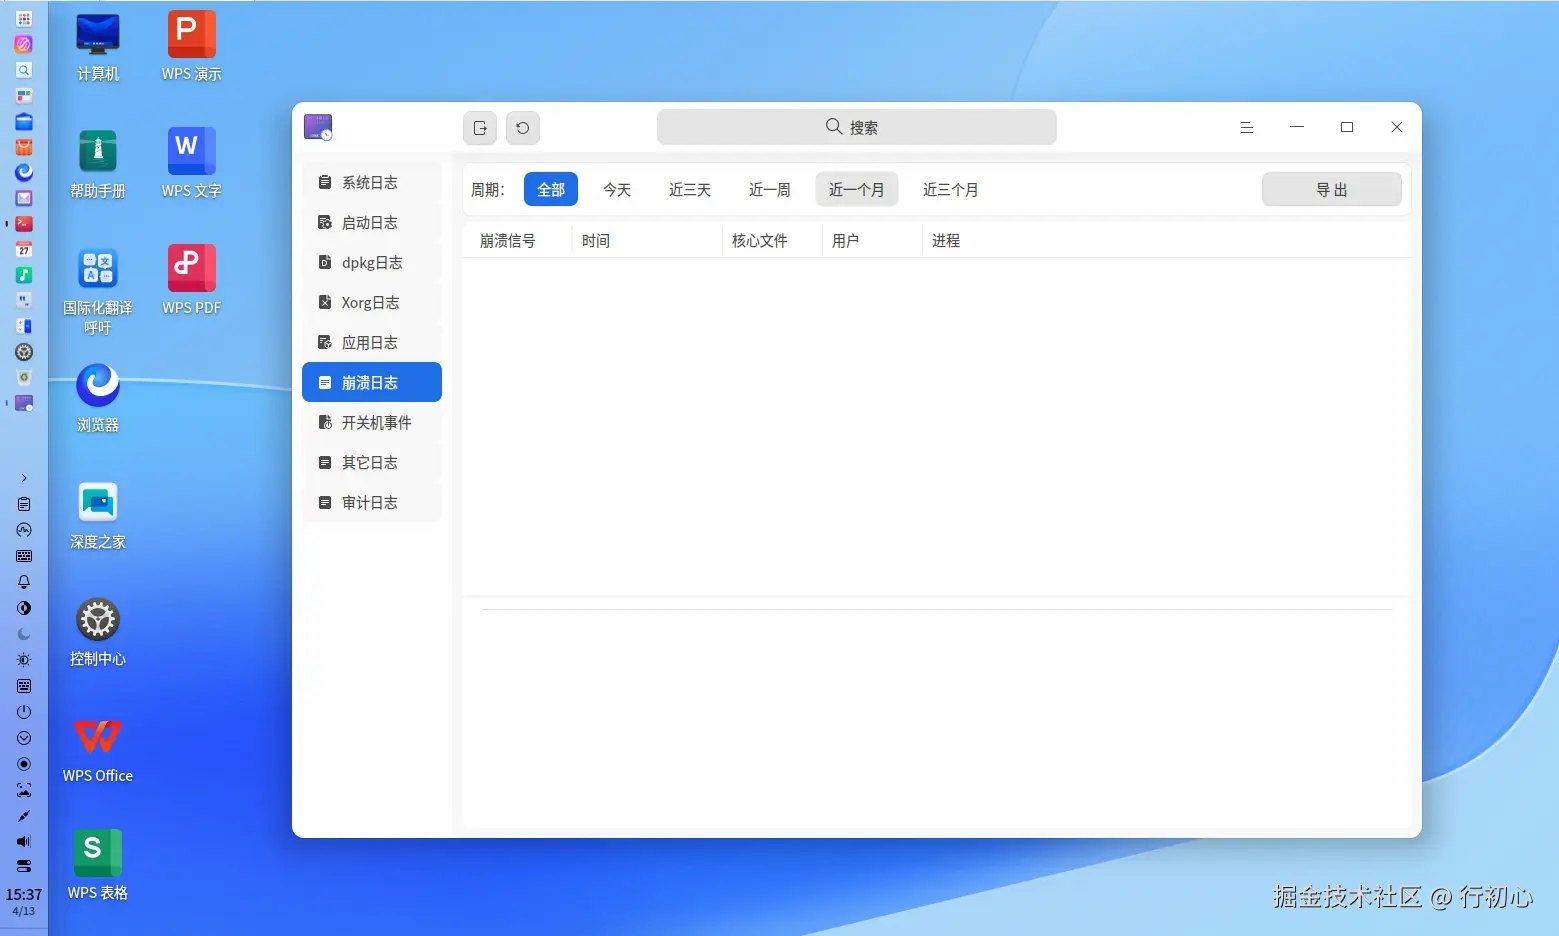The image size is (1559, 936).
Task: Click the speaker volume icon in the dock tray
Action: point(24,842)
